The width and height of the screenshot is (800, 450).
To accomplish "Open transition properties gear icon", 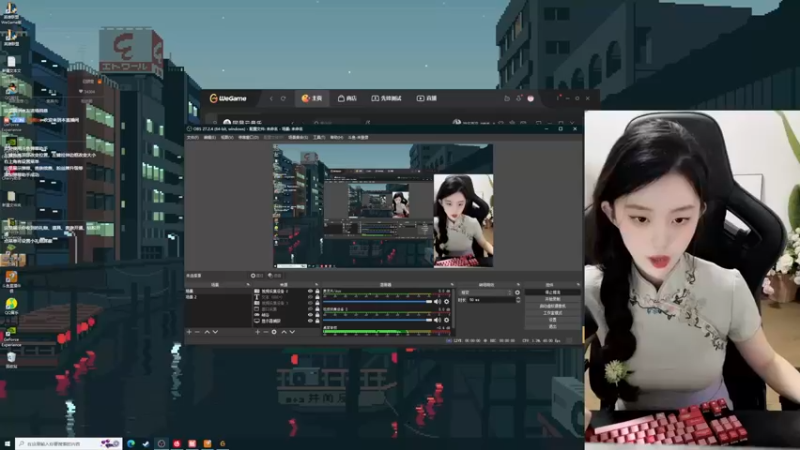I will [x=517, y=292].
